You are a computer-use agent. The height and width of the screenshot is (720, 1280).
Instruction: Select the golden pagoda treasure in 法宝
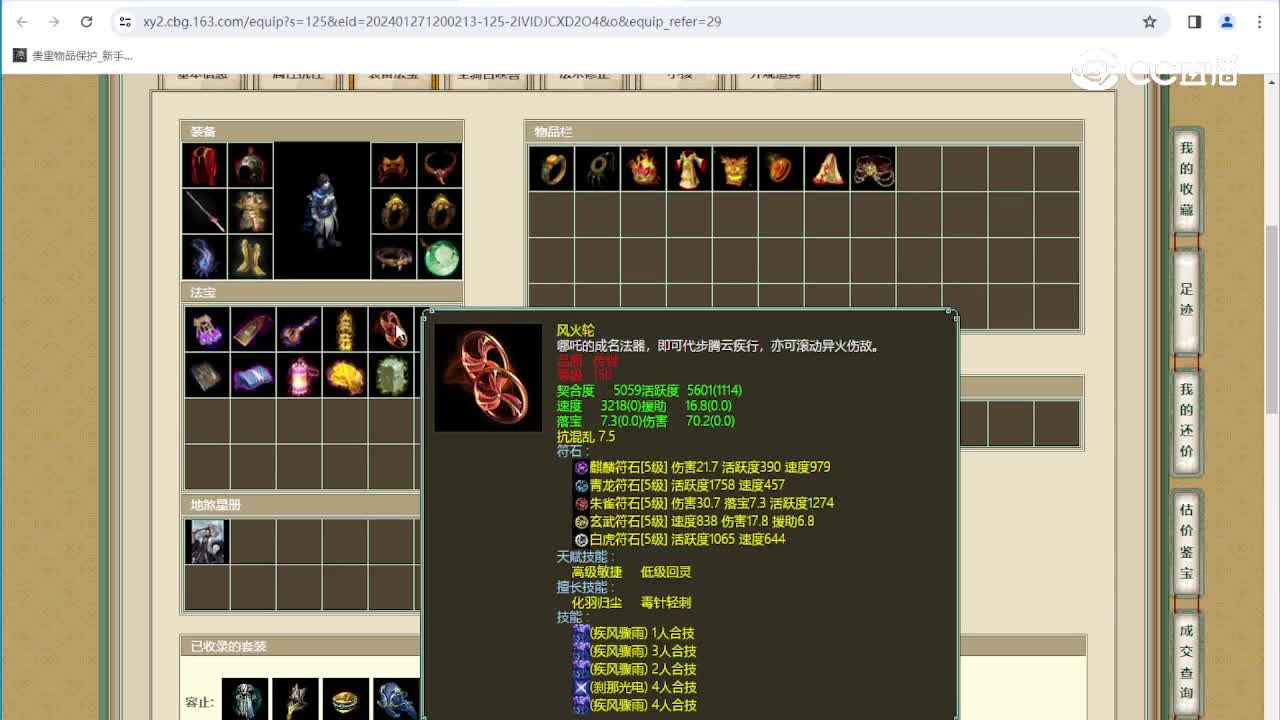345,329
